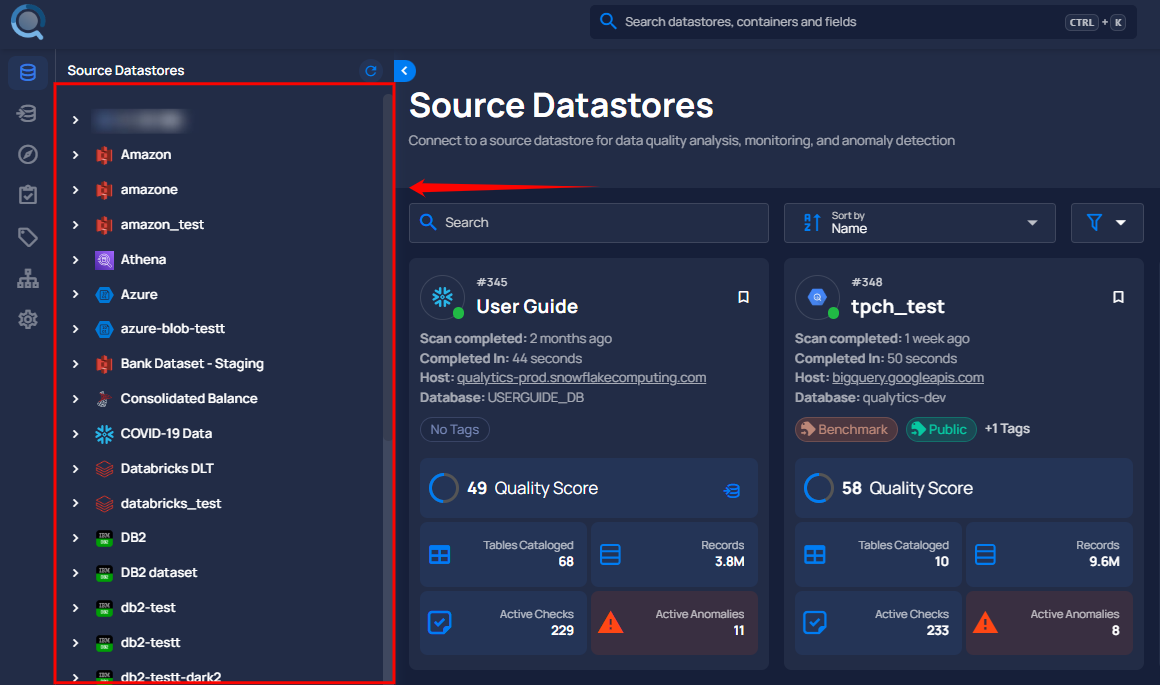Expand the Amazon datastore
Screen dimensions: 1160x685
(x=75, y=155)
